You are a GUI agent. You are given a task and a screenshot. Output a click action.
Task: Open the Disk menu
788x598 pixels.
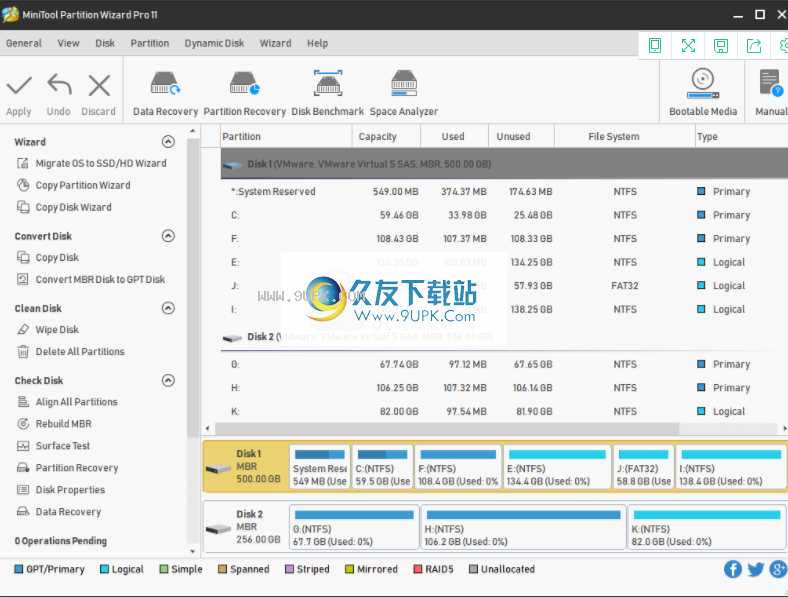[105, 43]
